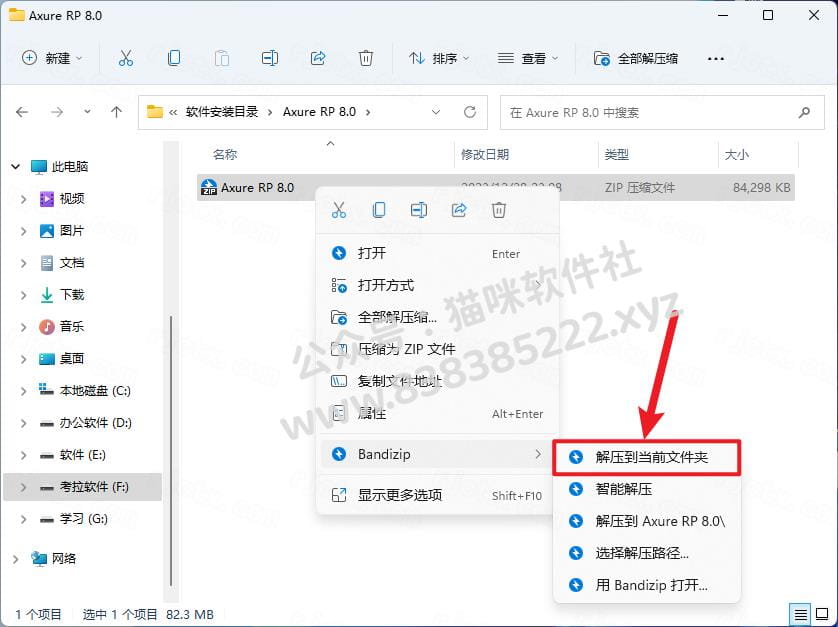Select 桌面 in the navigation tree
Screen dimensions: 838x627
[x=72, y=359]
